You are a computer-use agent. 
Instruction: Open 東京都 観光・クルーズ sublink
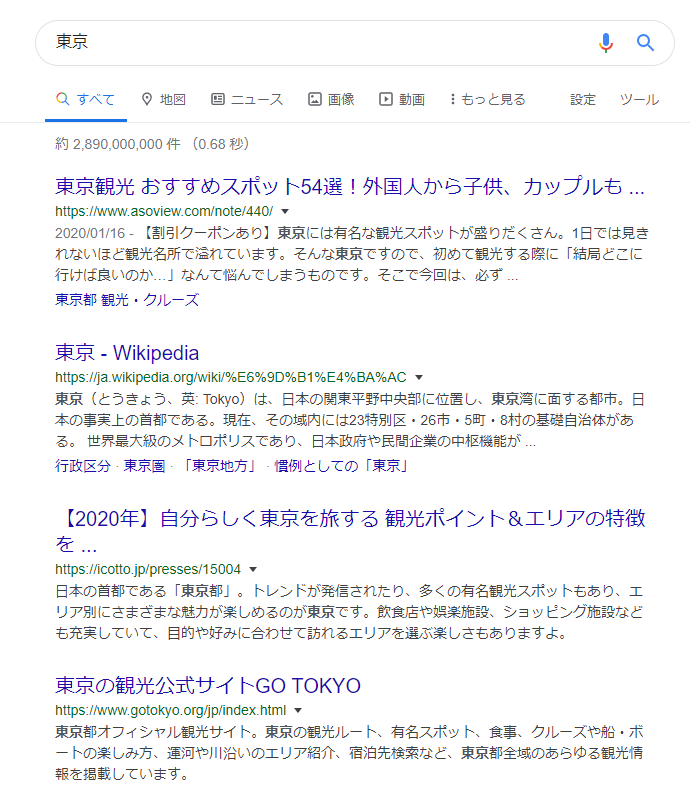[127, 300]
